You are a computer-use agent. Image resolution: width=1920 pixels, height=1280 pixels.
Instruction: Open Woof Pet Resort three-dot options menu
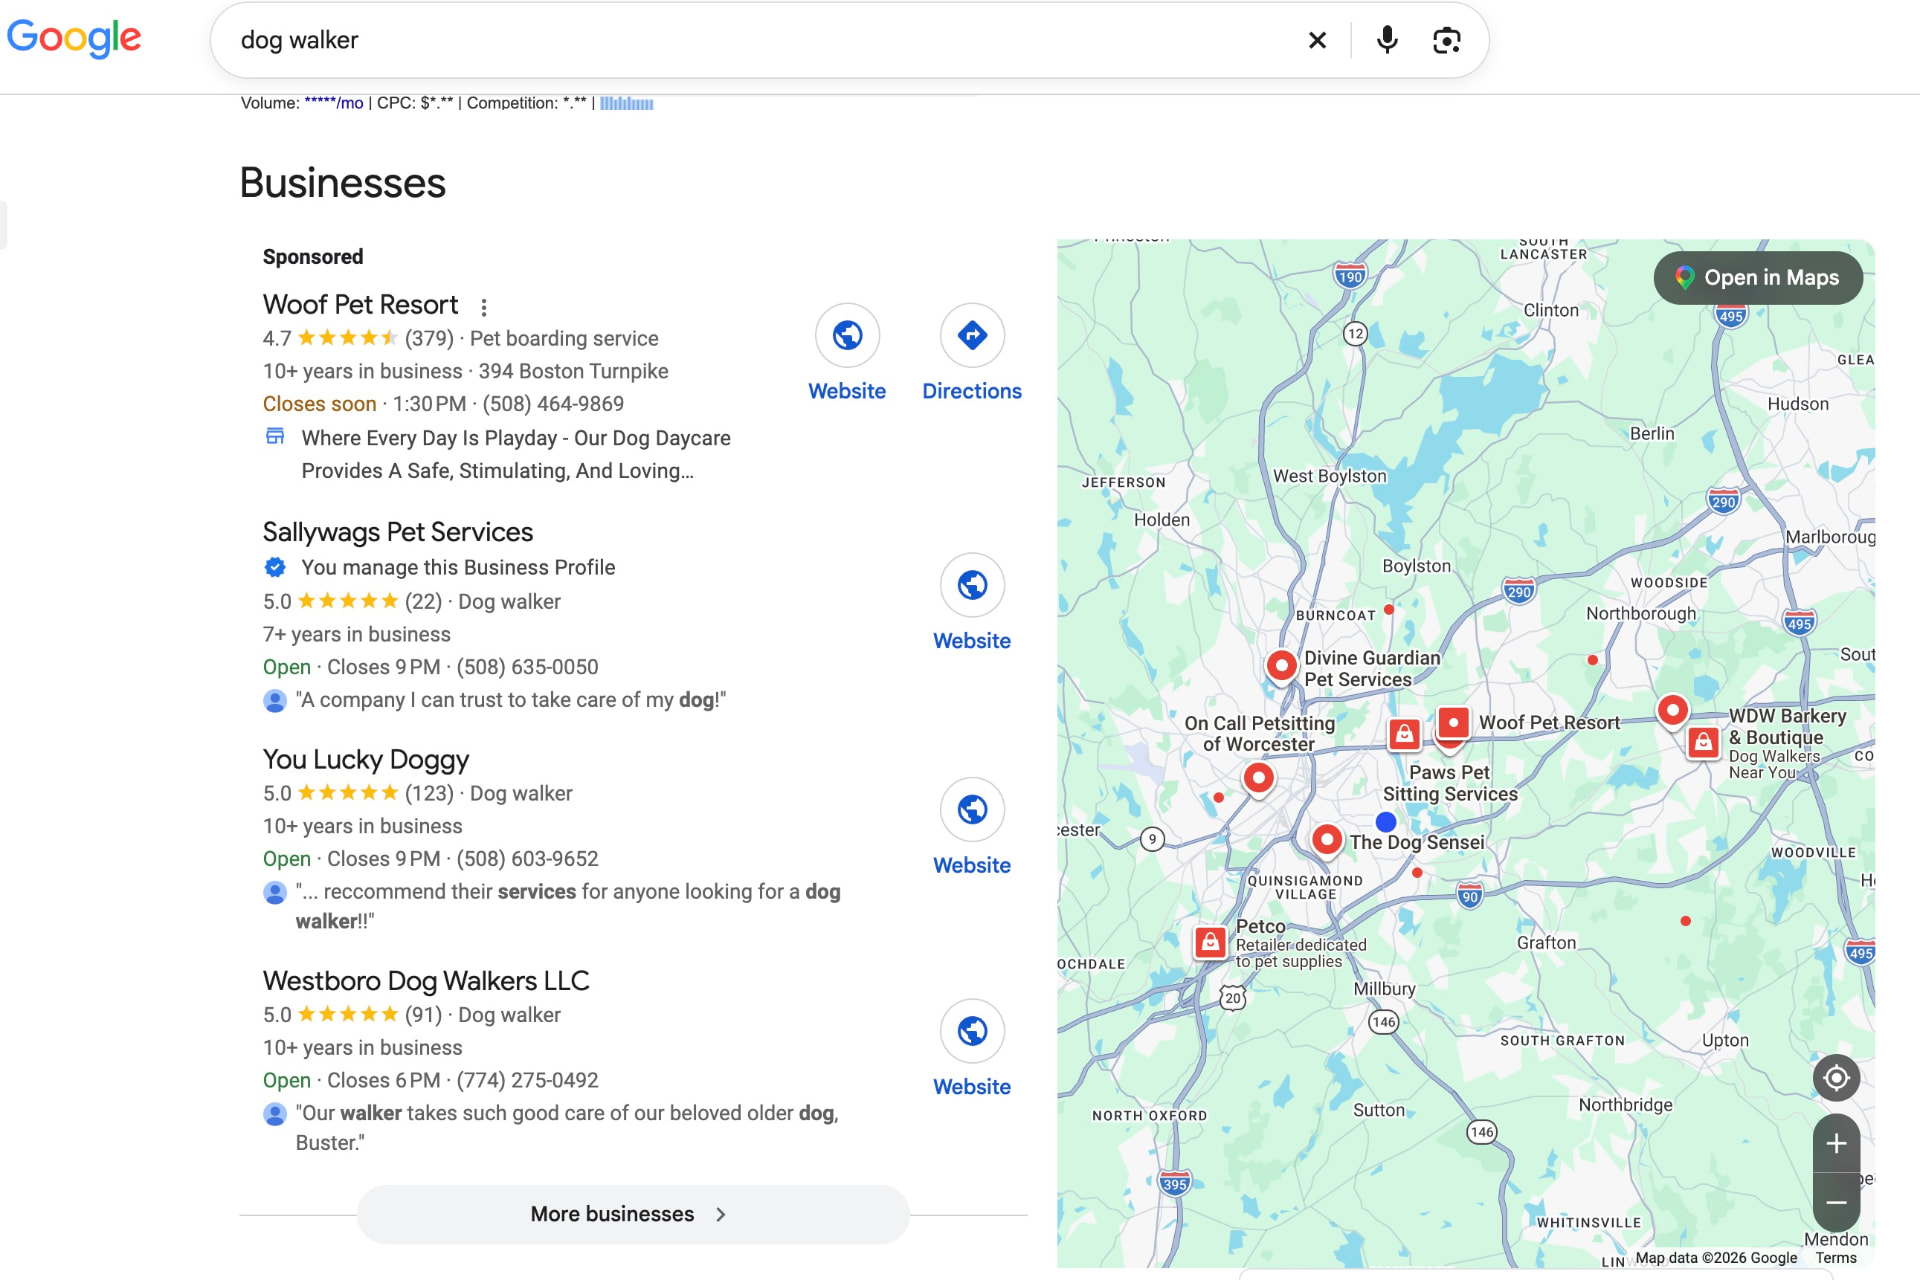click(484, 307)
